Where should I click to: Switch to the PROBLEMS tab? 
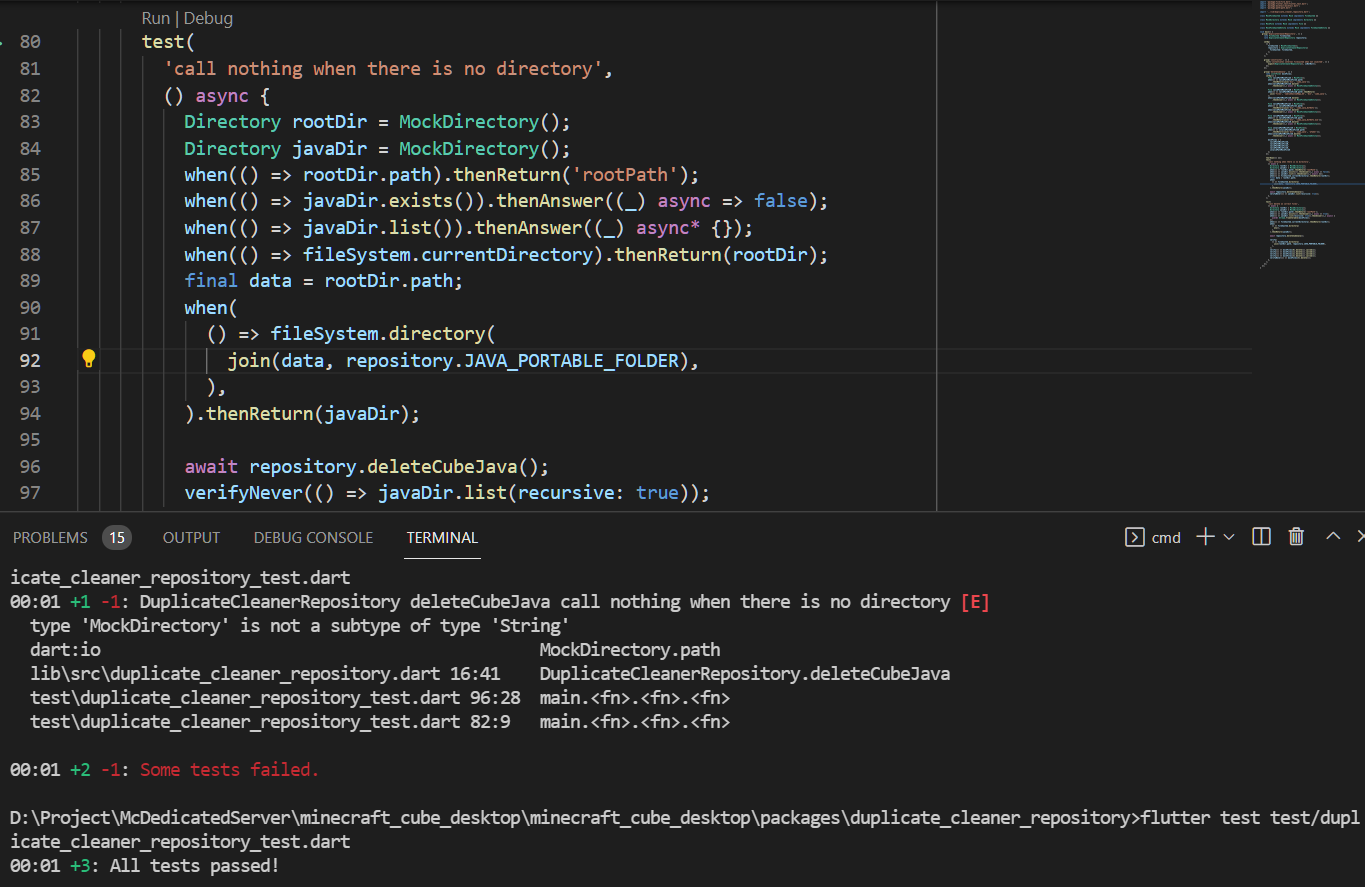(51, 538)
